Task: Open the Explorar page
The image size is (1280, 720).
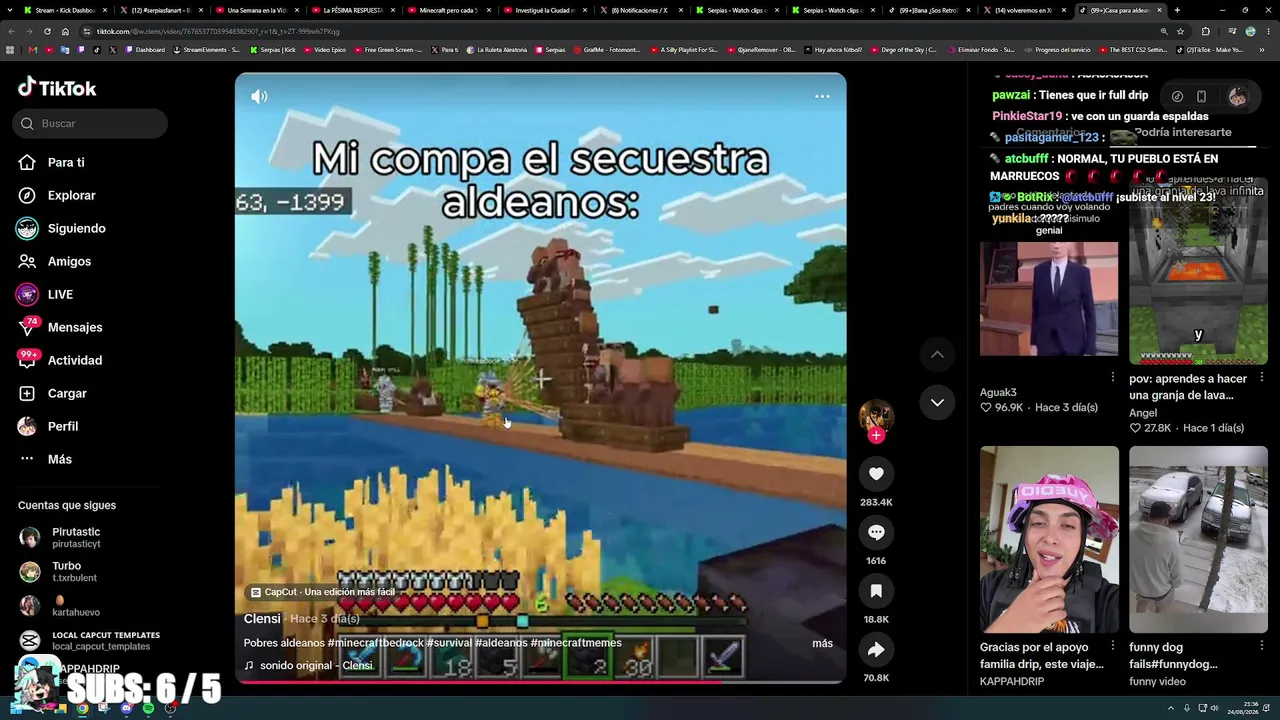Action: point(72,195)
